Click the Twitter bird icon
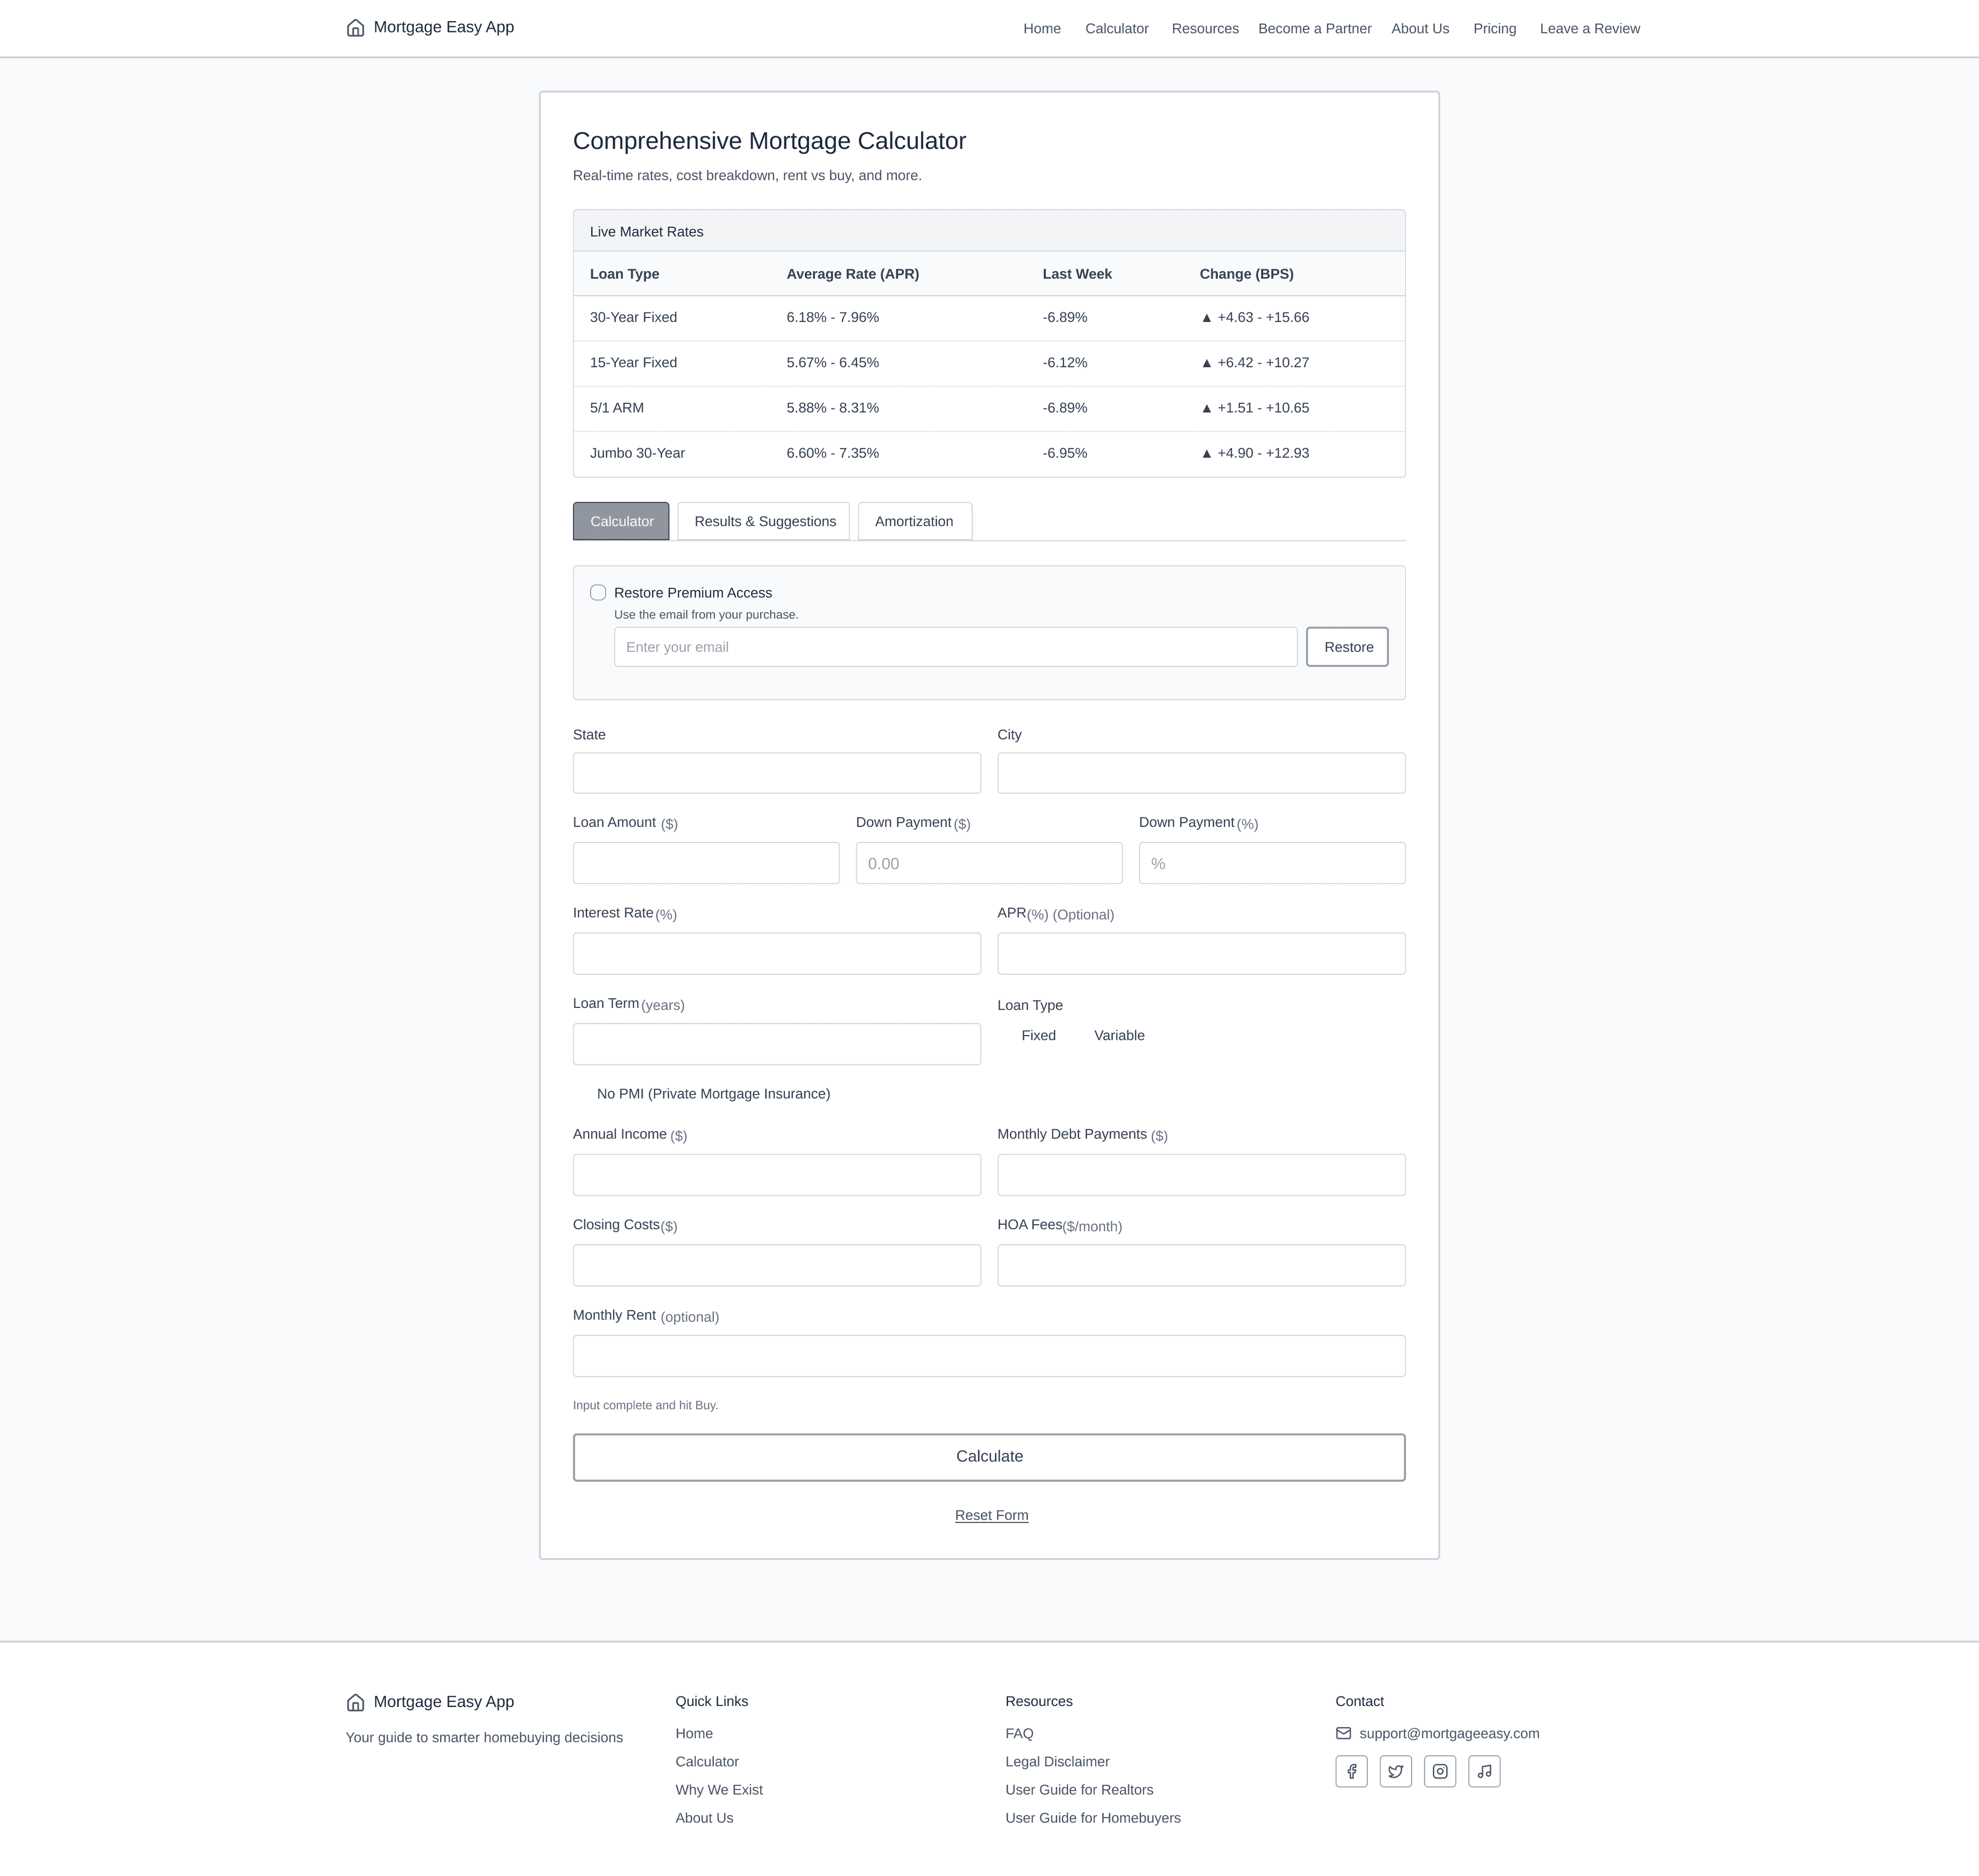The width and height of the screenshot is (1979, 1876). pos(1395,1771)
